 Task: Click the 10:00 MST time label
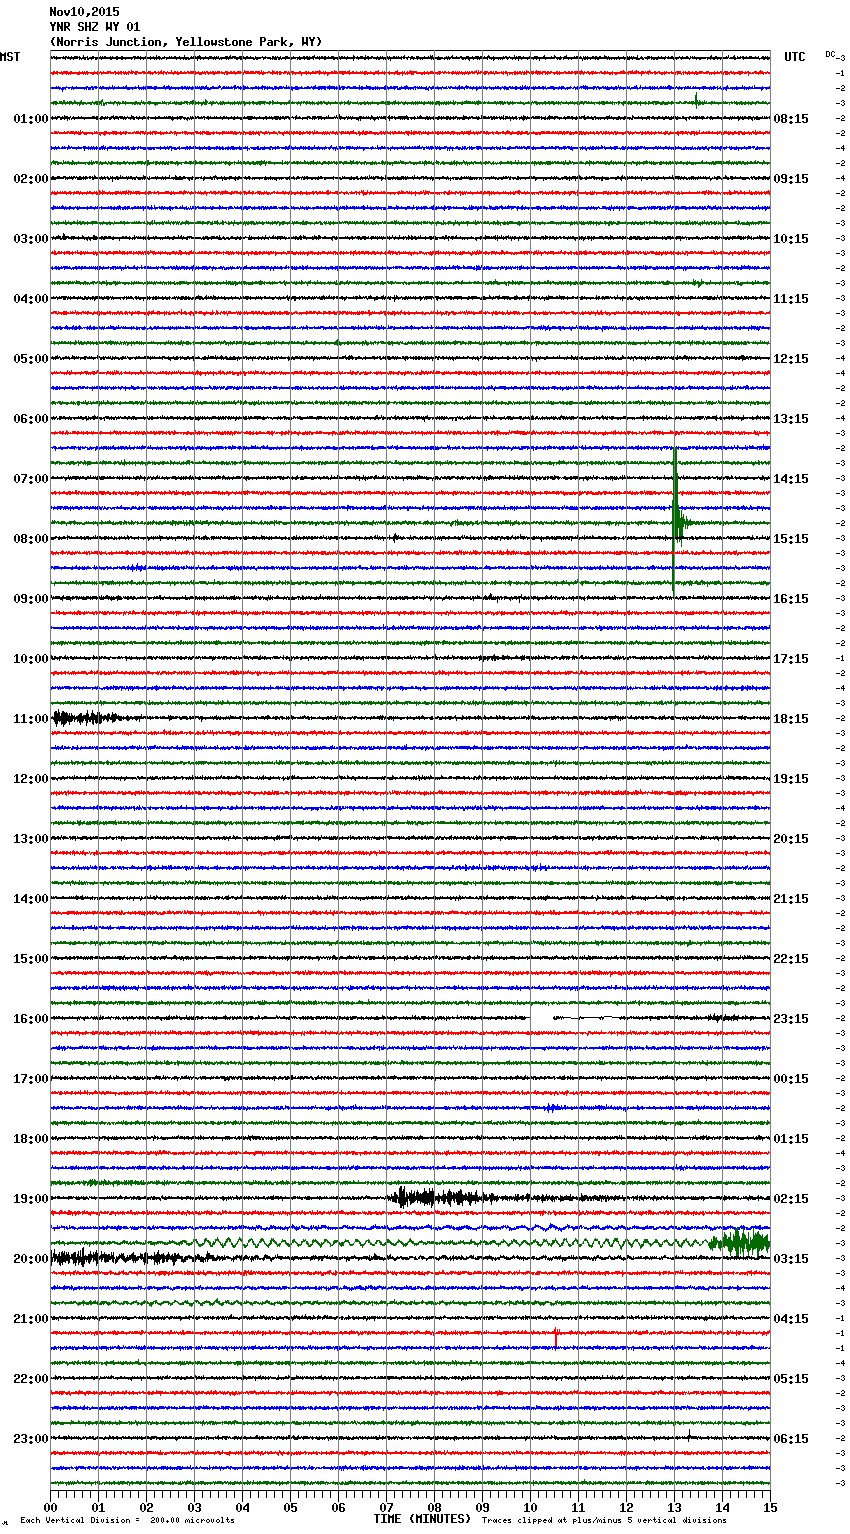pyautogui.click(x=31, y=659)
